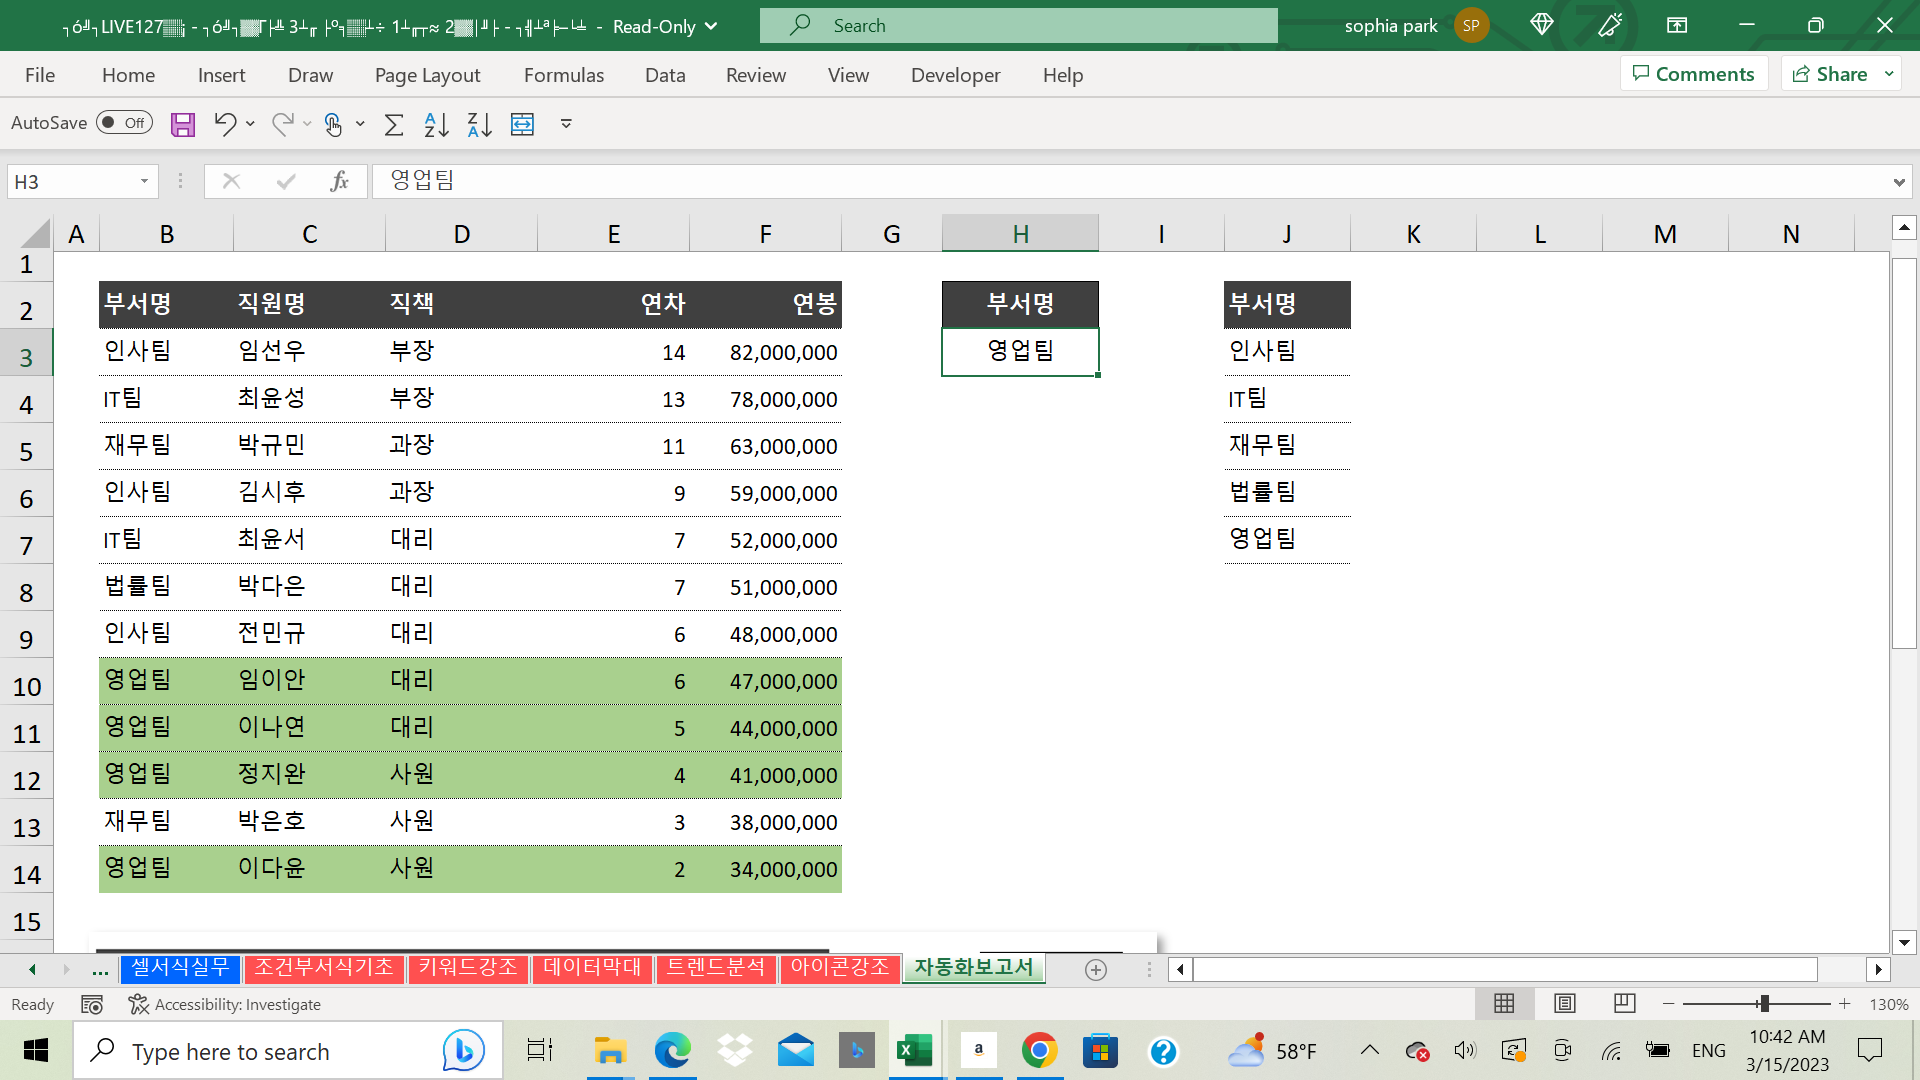This screenshot has height=1080, width=1920.
Task: Switch to the 트렌드분석 sheet tab
Action: [x=716, y=968]
